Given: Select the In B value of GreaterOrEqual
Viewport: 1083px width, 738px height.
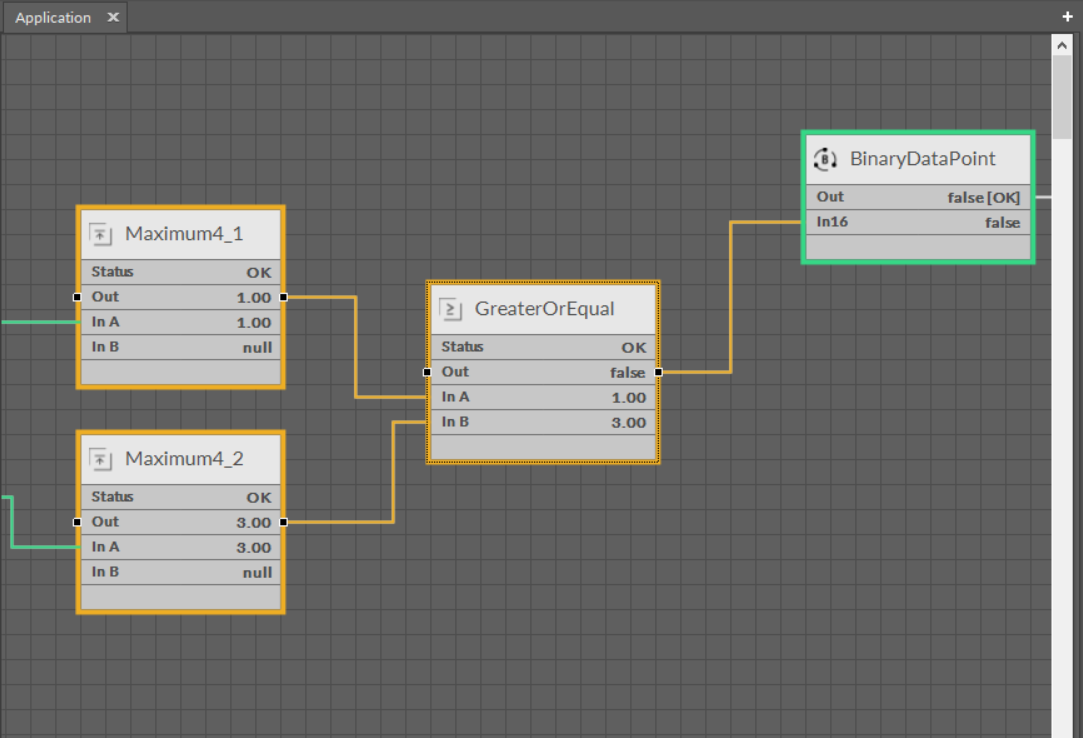Looking at the screenshot, I should [628, 423].
